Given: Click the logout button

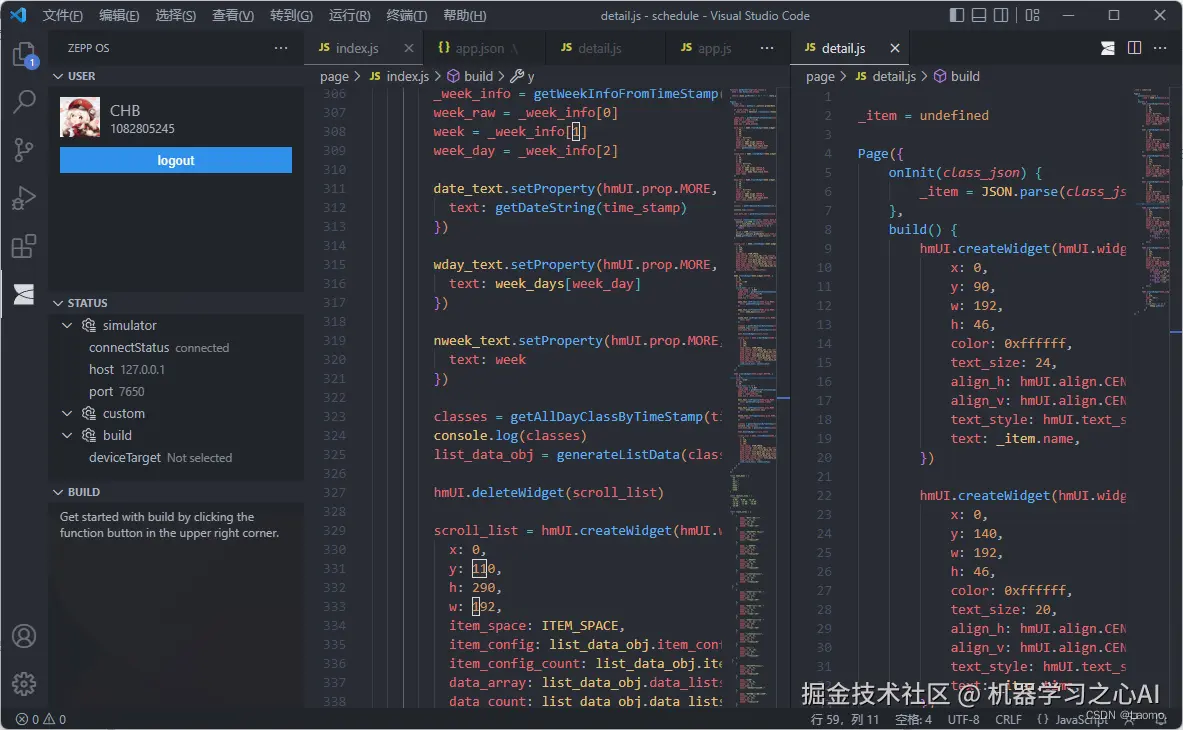Looking at the screenshot, I should (x=176, y=160).
